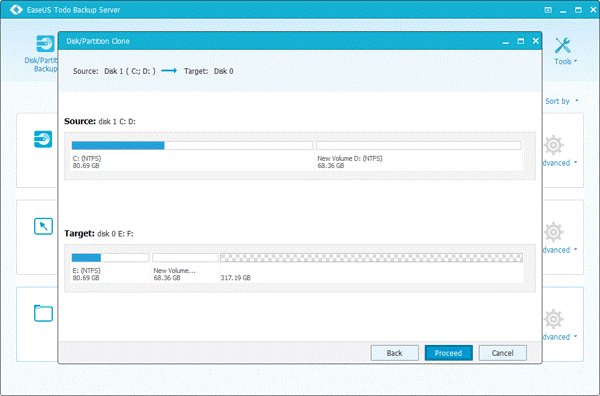Viewport: 600px width, 396px height.
Task: Maximize the Disk/Partition Clone dialog
Action: point(521,41)
